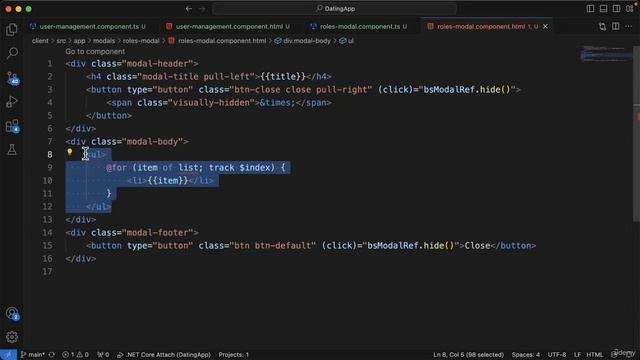Place cursor in {{title}} on line 2
The image size is (640, 360).
pyautogui.click(x=282, y=77)
